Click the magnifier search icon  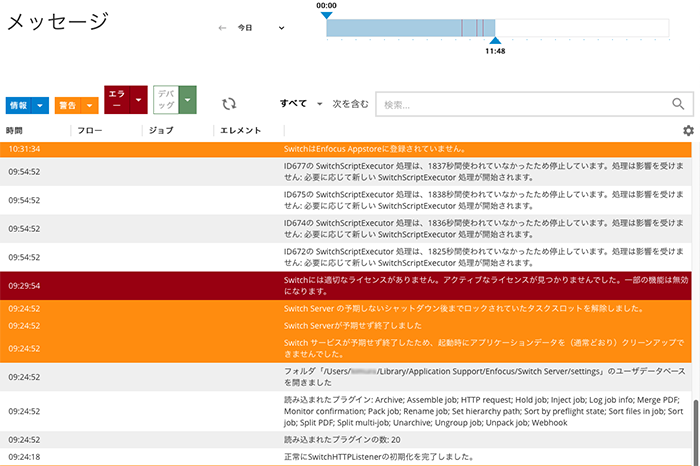(678, 104)
